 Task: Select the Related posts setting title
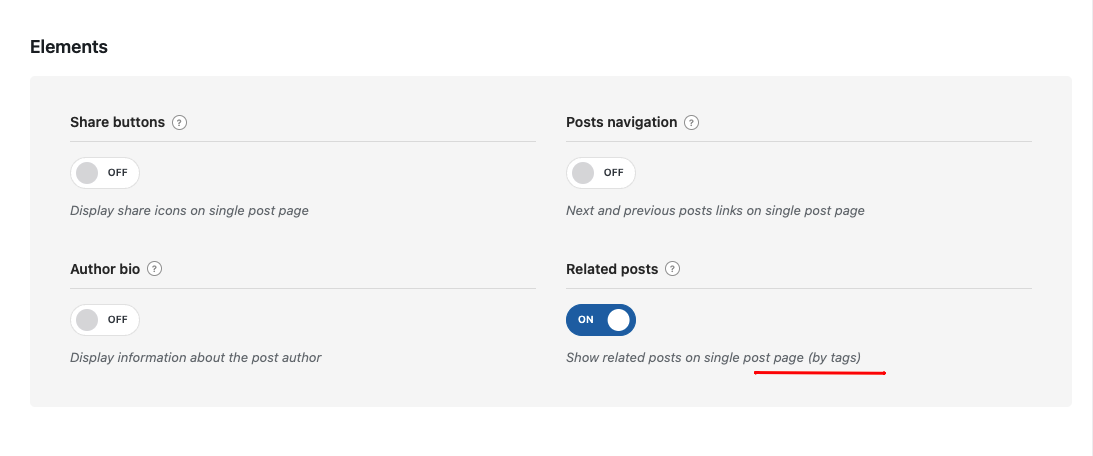pyautogui.click(x=612, y=269)
